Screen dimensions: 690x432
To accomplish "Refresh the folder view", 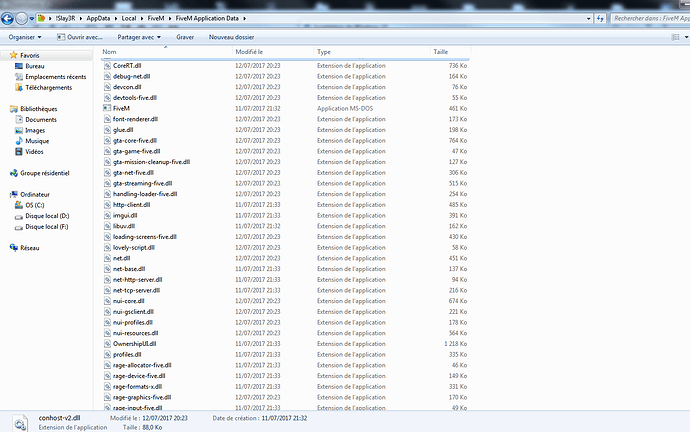I will click(600, 18).
